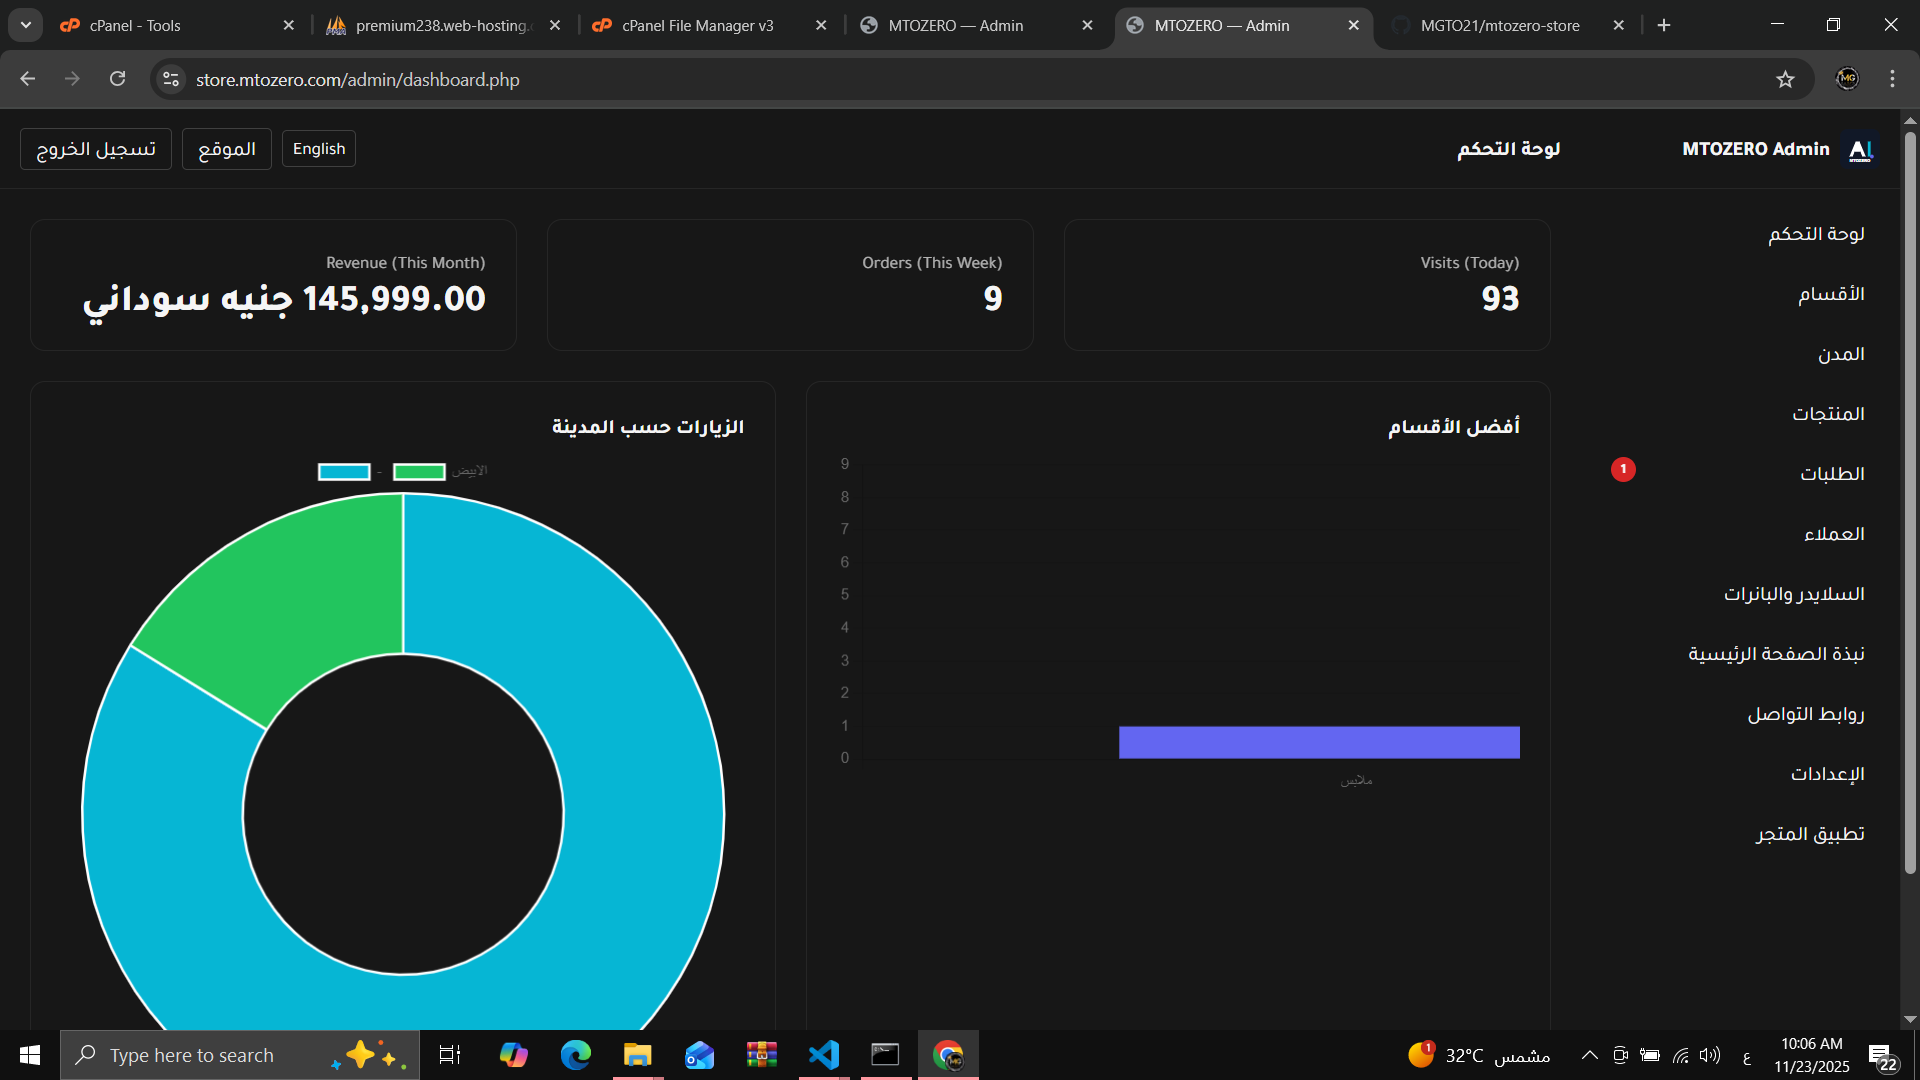Open Chrome three-dot menu

pyautogui.click(x=1892, y=79)
